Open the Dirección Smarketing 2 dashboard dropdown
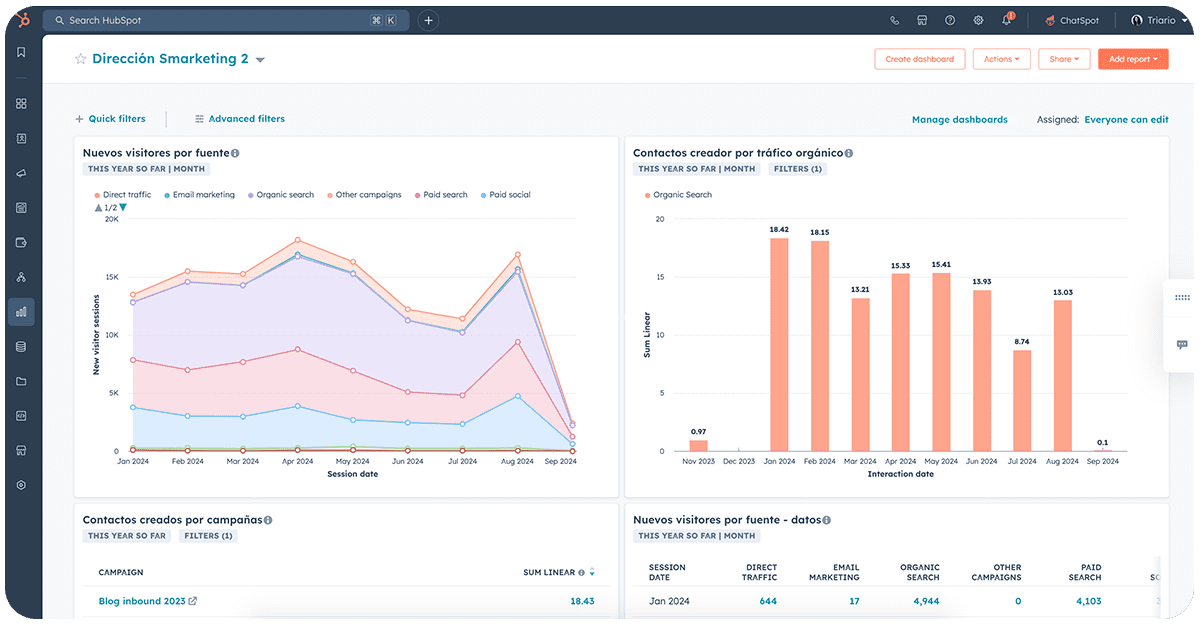Screen dimensions: 1200x625 click(260, 60)
